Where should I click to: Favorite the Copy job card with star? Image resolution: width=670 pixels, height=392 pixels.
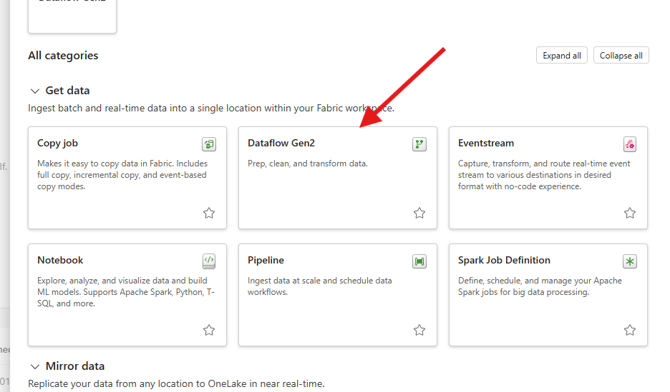pyautogui.click(x=209, y=213)
